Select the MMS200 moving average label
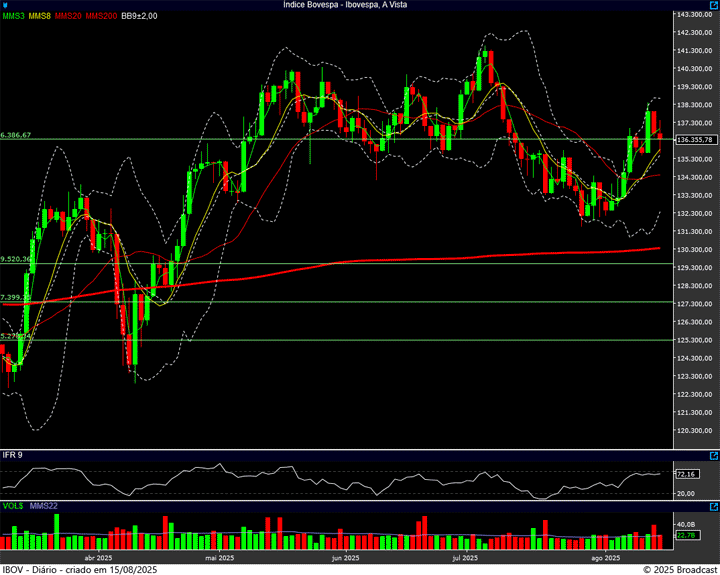Image resolution: width=720 pixels, height=575 pixels. coord(101,16)
